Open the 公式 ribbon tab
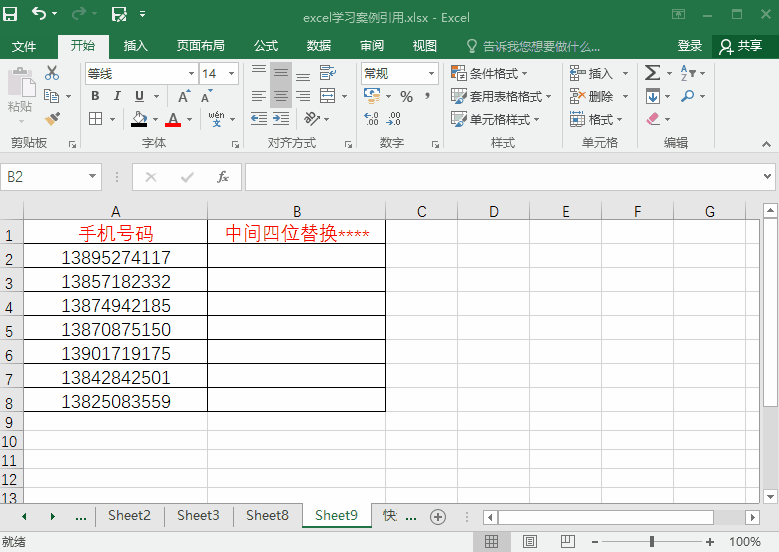 [266, 46]
